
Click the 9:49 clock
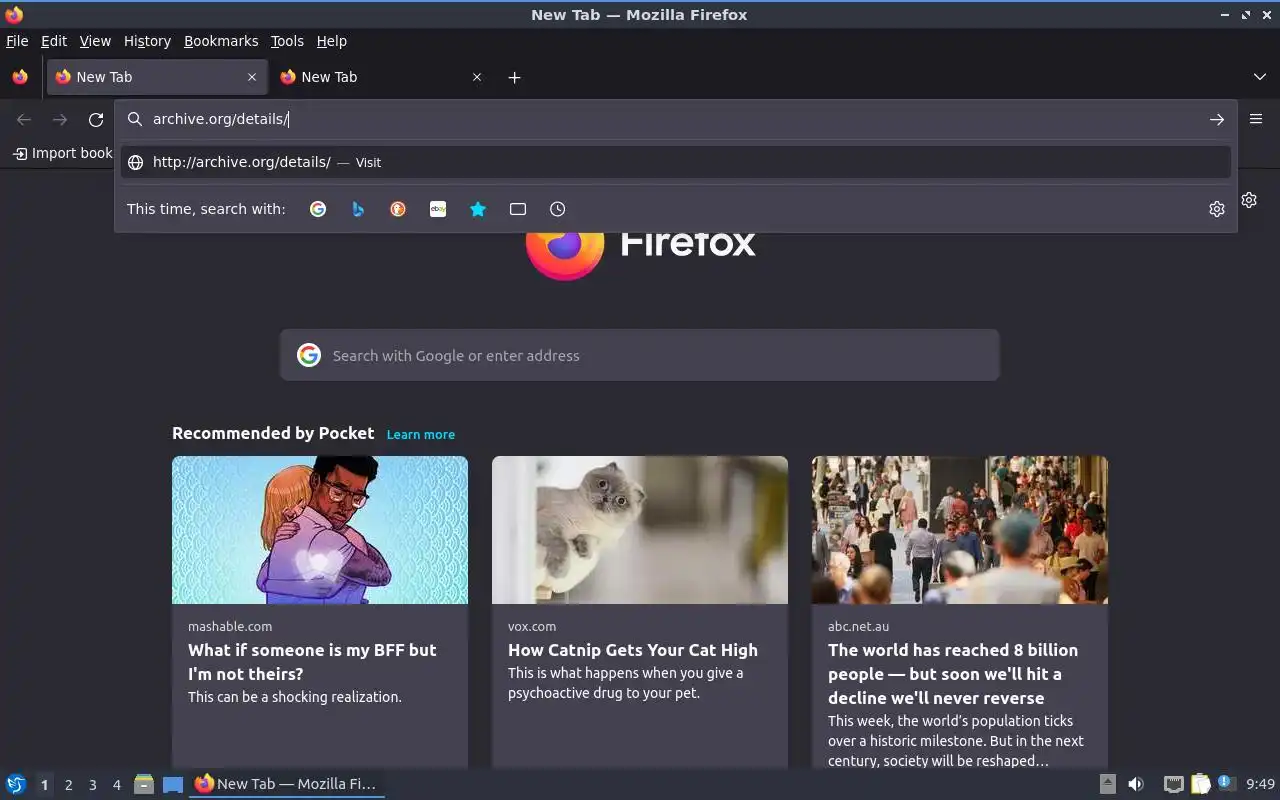point(1260,784)
